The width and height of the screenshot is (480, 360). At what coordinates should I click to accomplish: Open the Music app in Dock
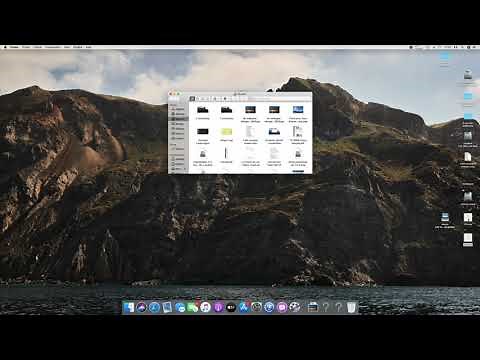(x=206, y=307)
